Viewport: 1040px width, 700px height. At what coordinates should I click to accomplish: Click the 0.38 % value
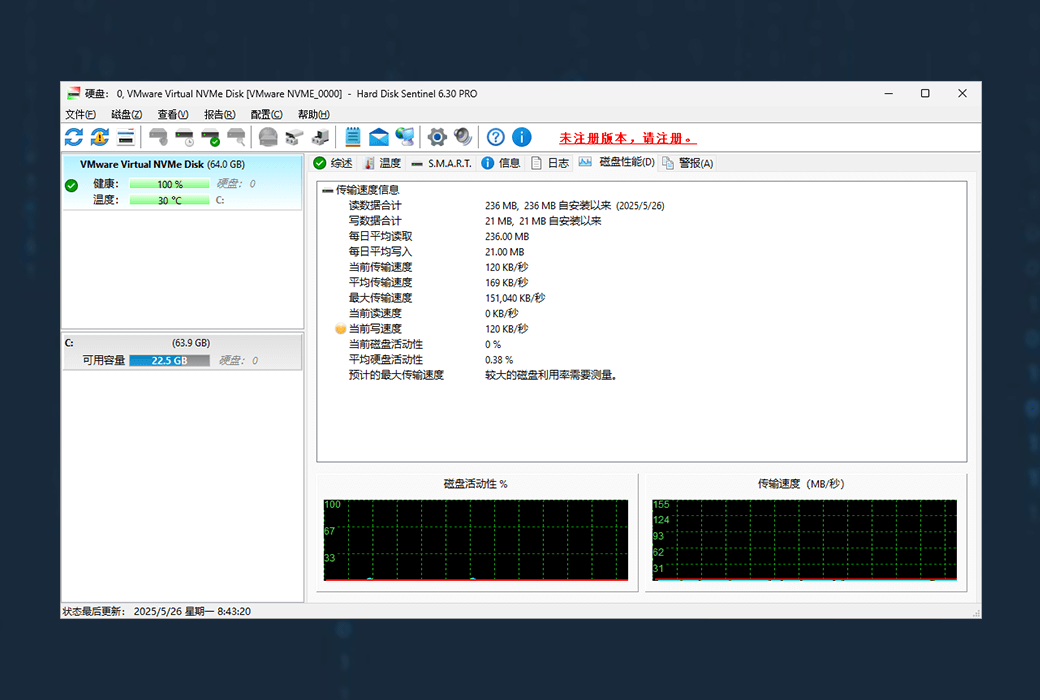(x=499, y=360)
